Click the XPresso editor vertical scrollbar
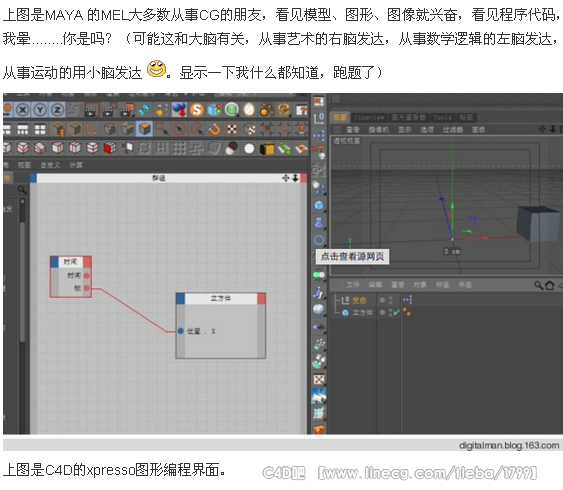The width and height of the screenshot is (563, 490). pyautogui.click(x=22, y=282)
